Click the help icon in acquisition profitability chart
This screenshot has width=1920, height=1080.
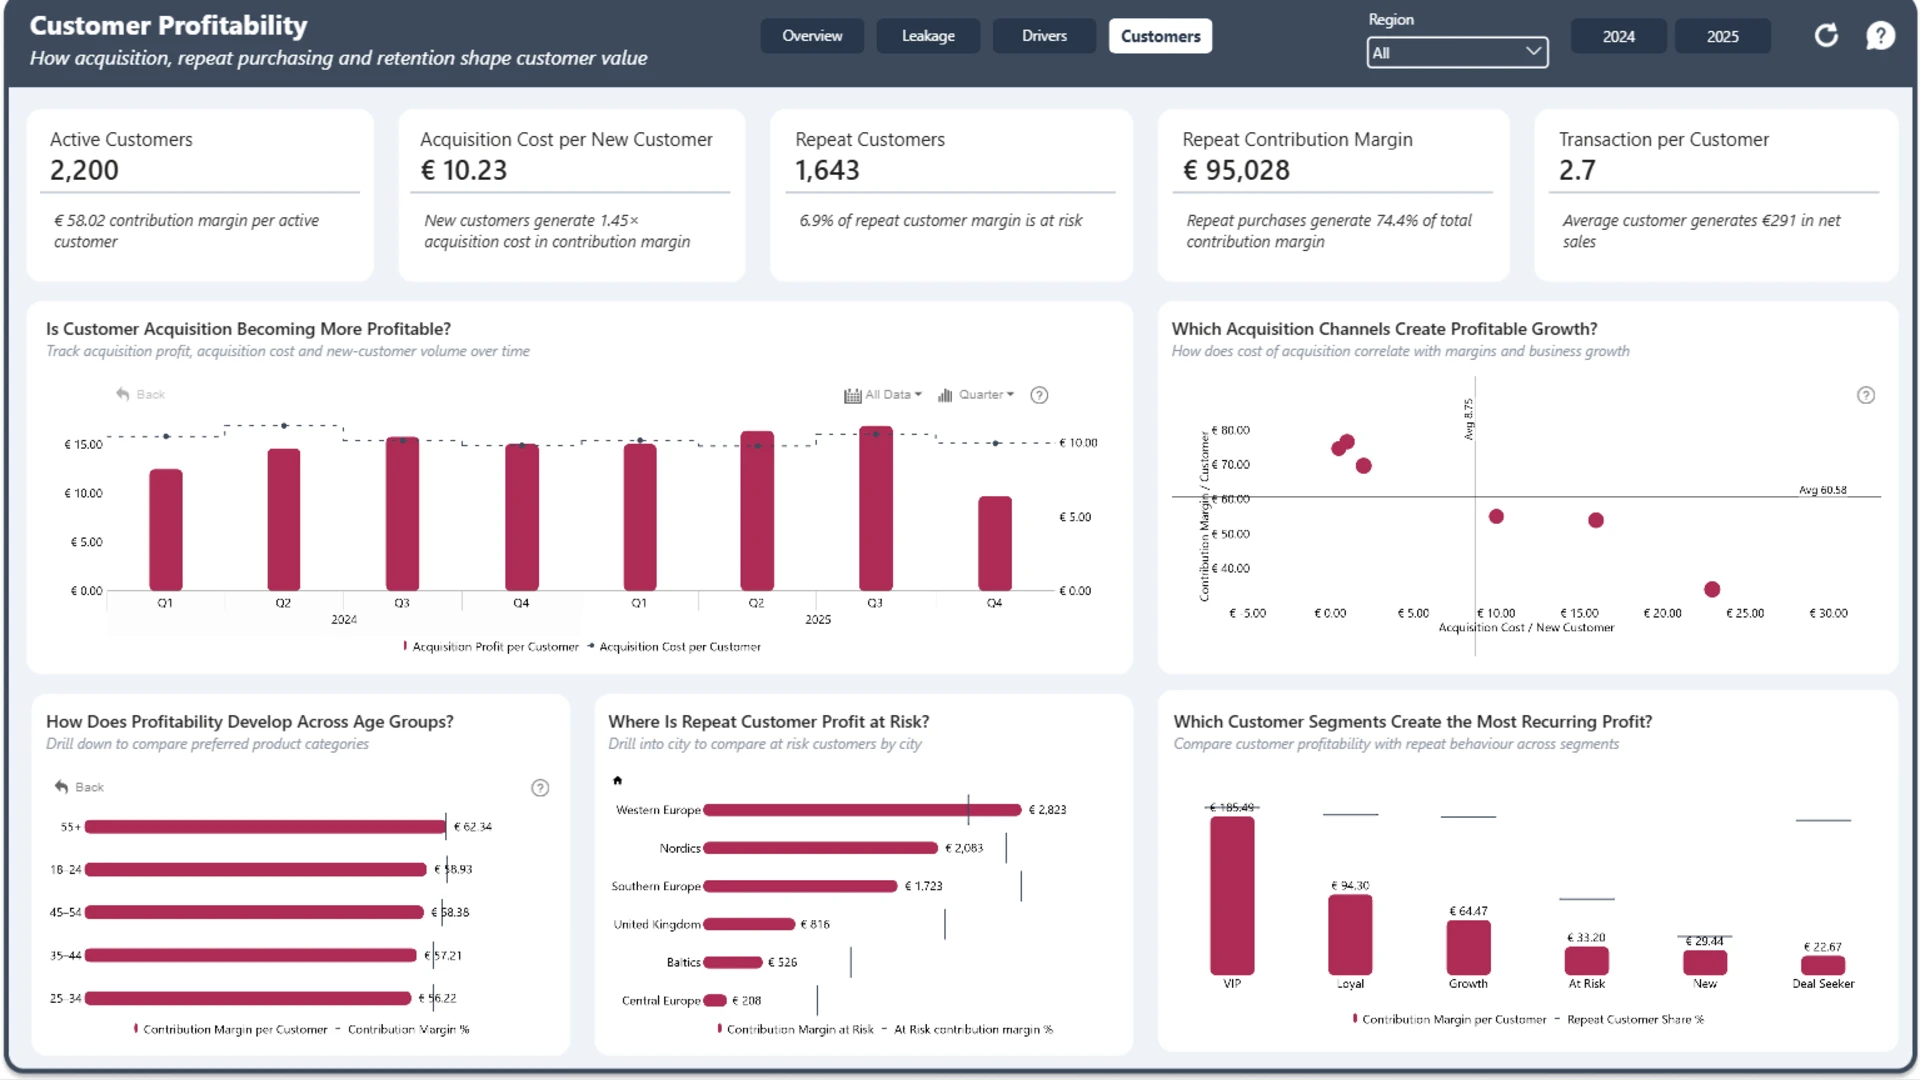click(x=1039, y=395)
